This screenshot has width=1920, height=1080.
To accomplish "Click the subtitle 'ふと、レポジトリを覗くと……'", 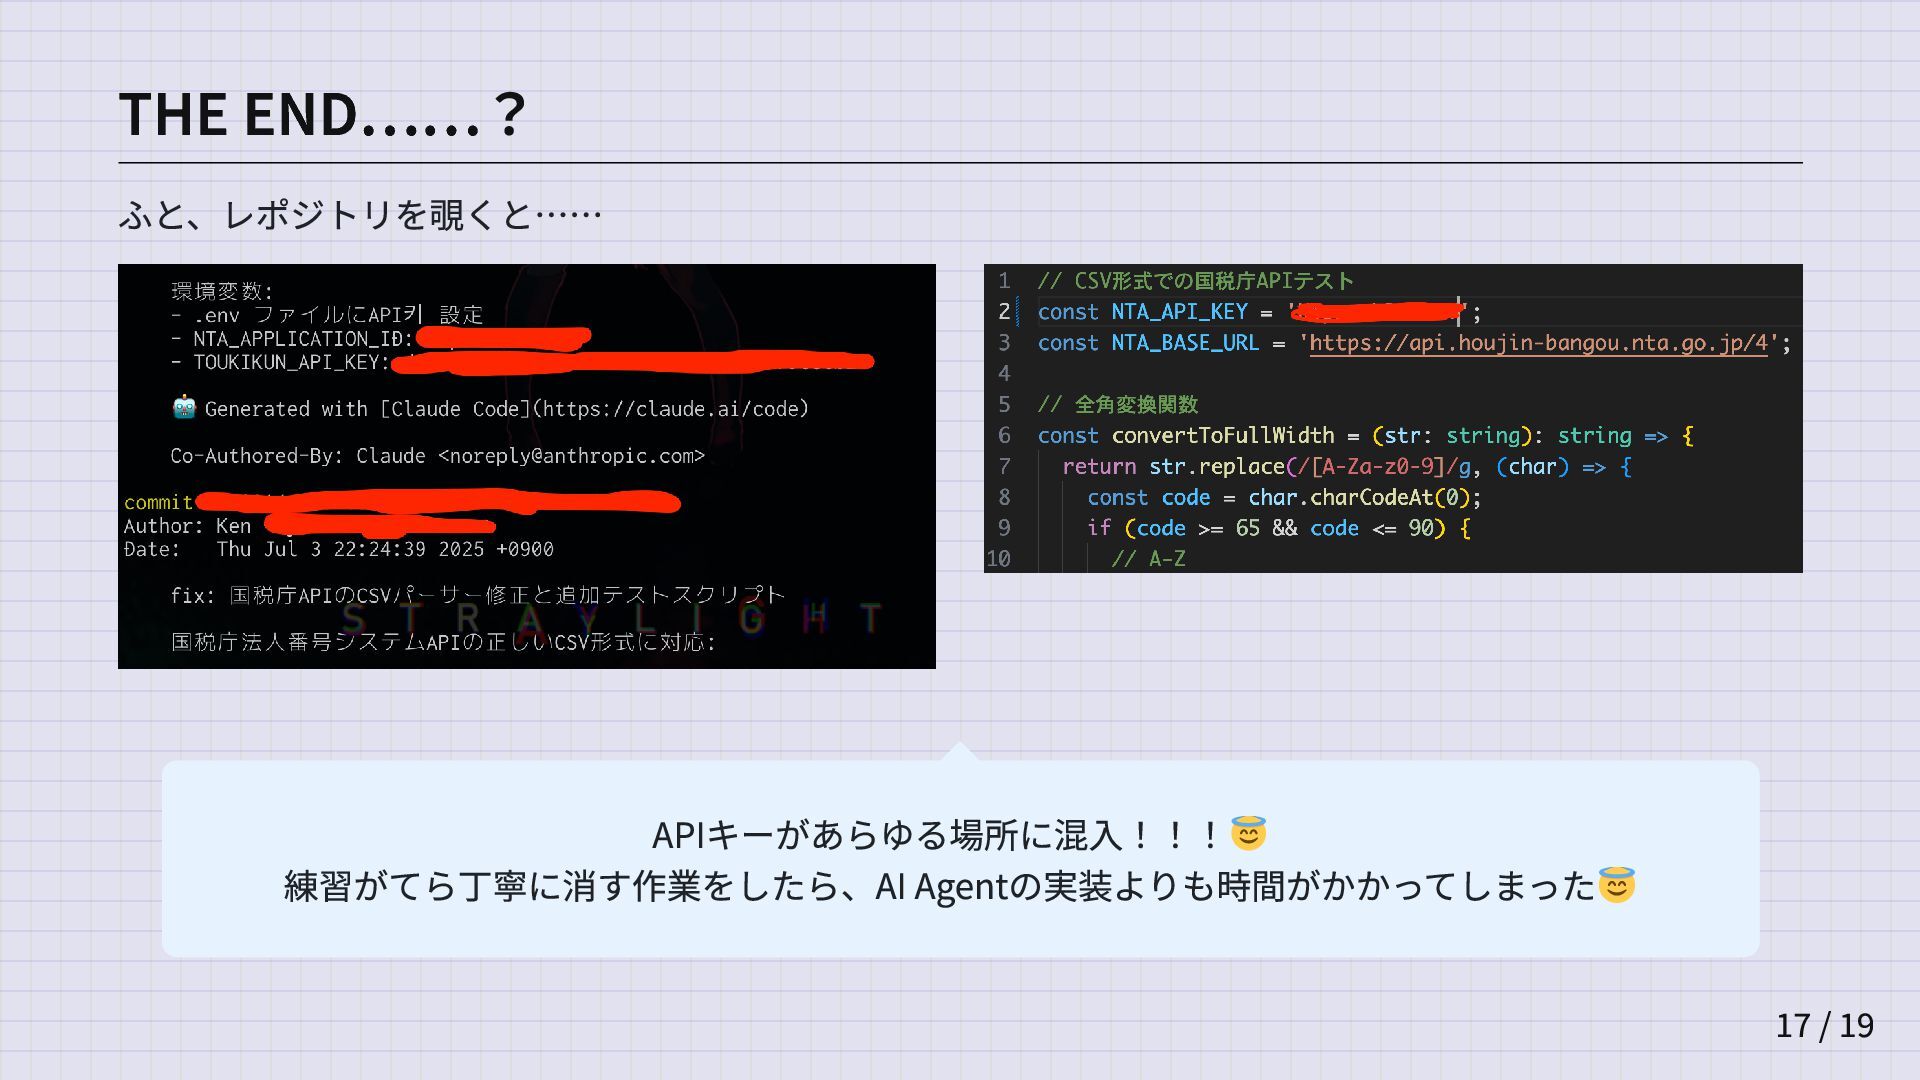I will click(360, 214).
